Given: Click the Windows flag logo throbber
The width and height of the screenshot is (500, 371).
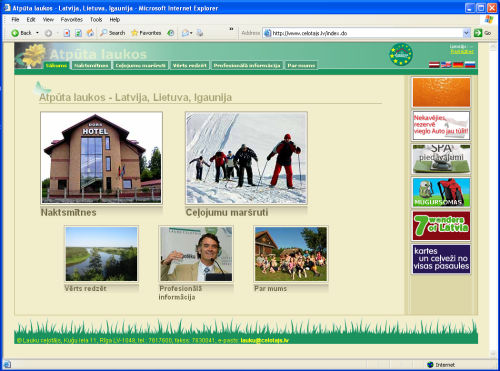Looking at the screenshot, I should tap(489, 19).
